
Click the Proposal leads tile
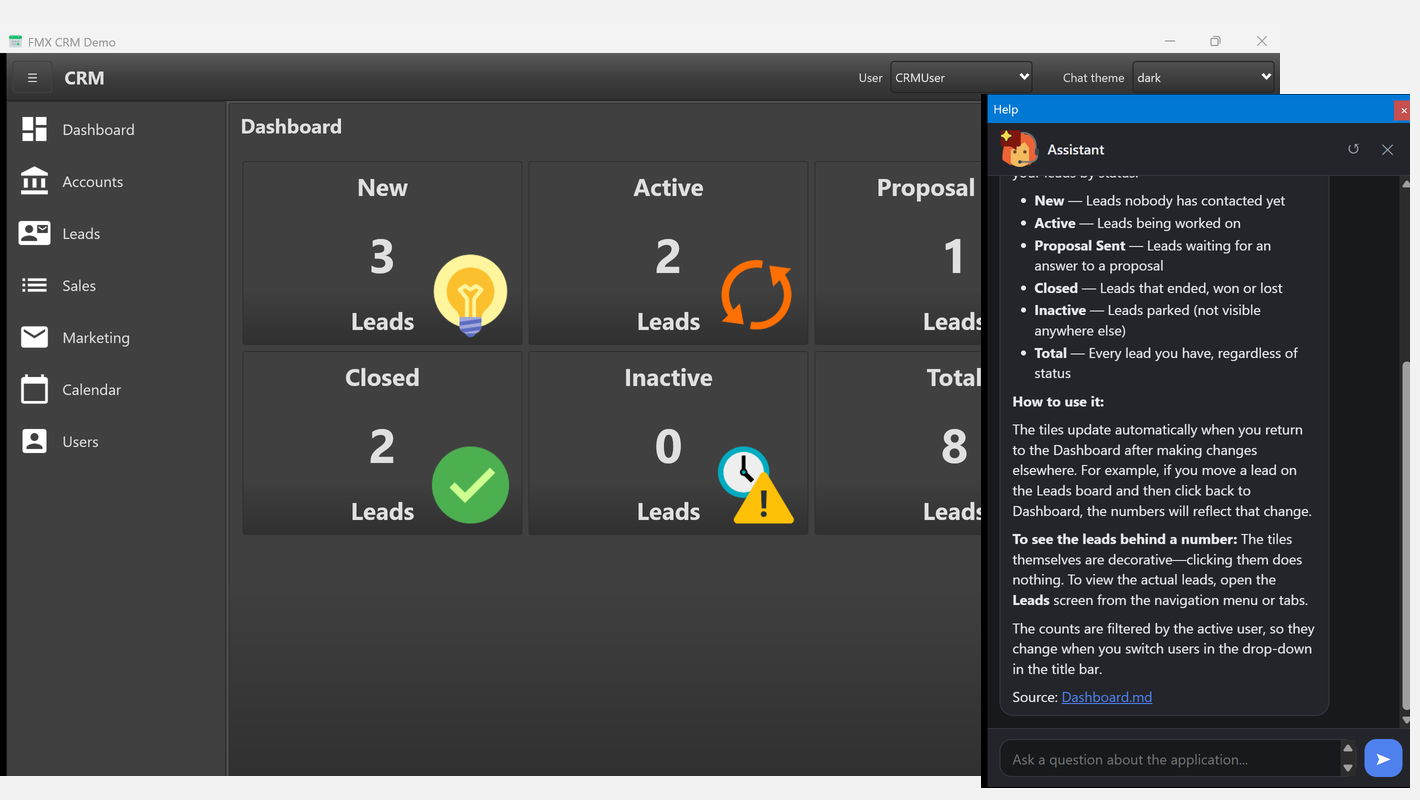[898, 253]
